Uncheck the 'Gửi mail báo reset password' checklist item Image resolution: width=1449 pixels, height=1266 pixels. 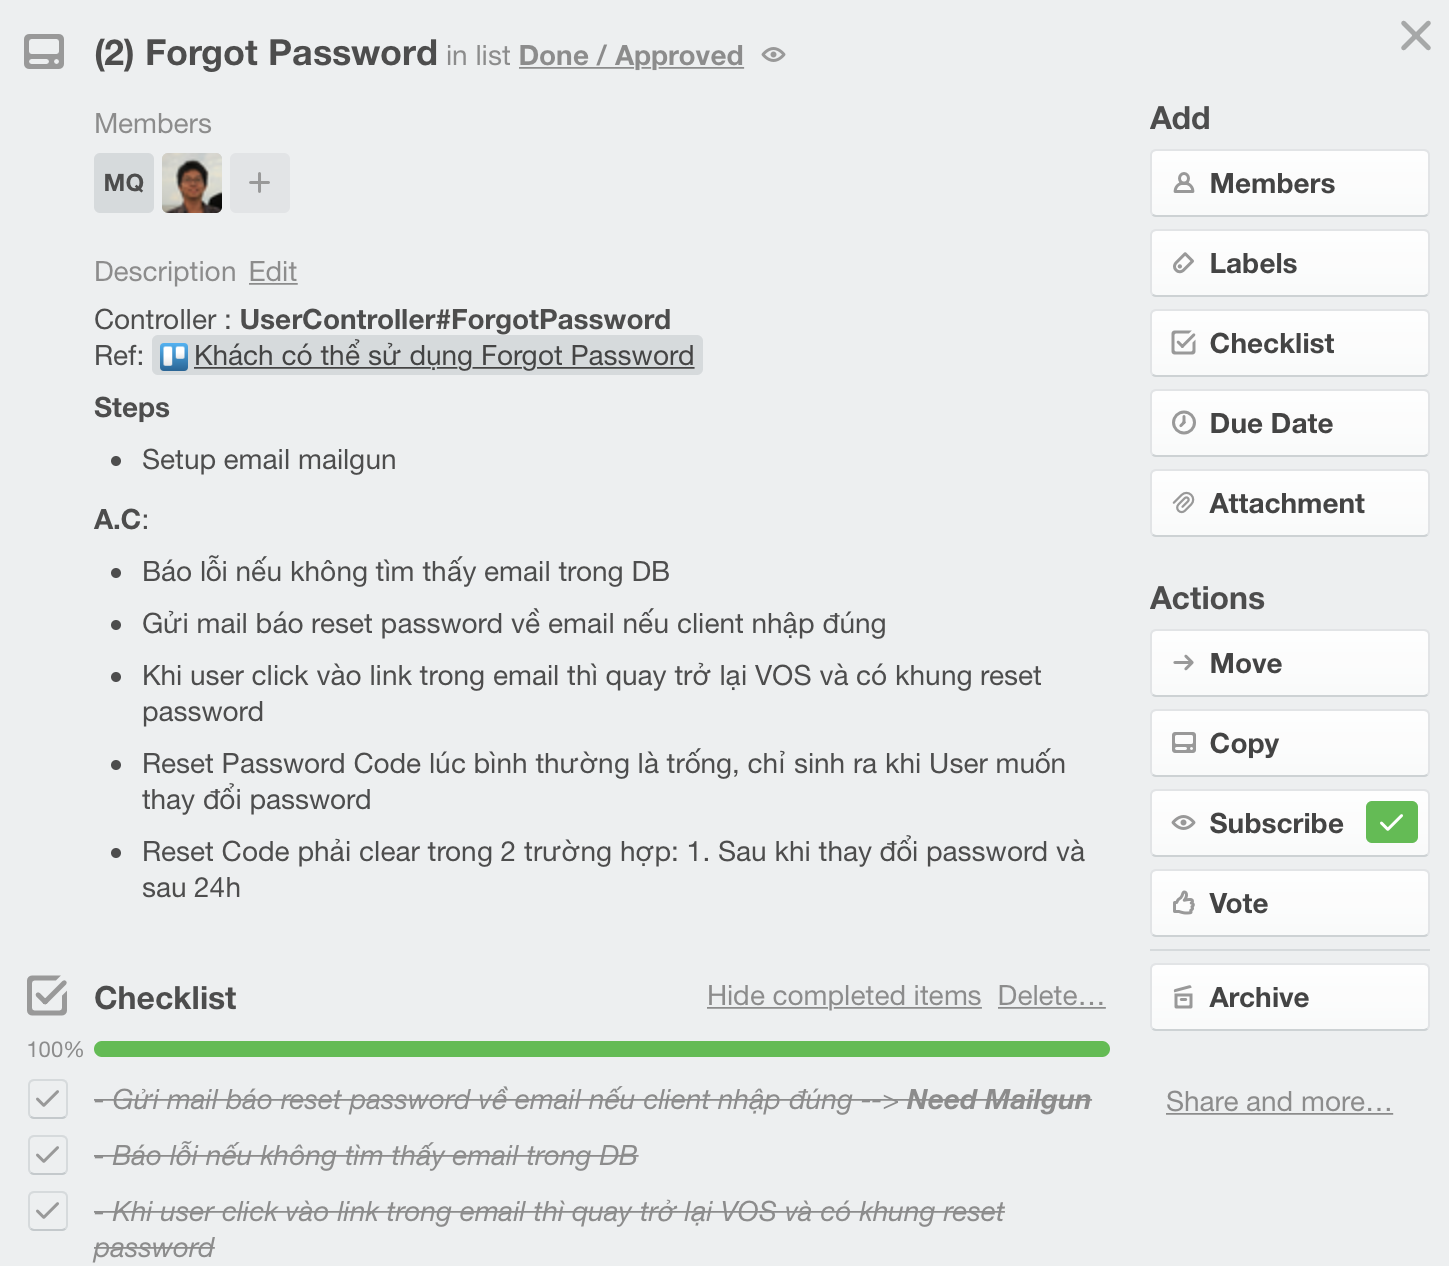48,1099
